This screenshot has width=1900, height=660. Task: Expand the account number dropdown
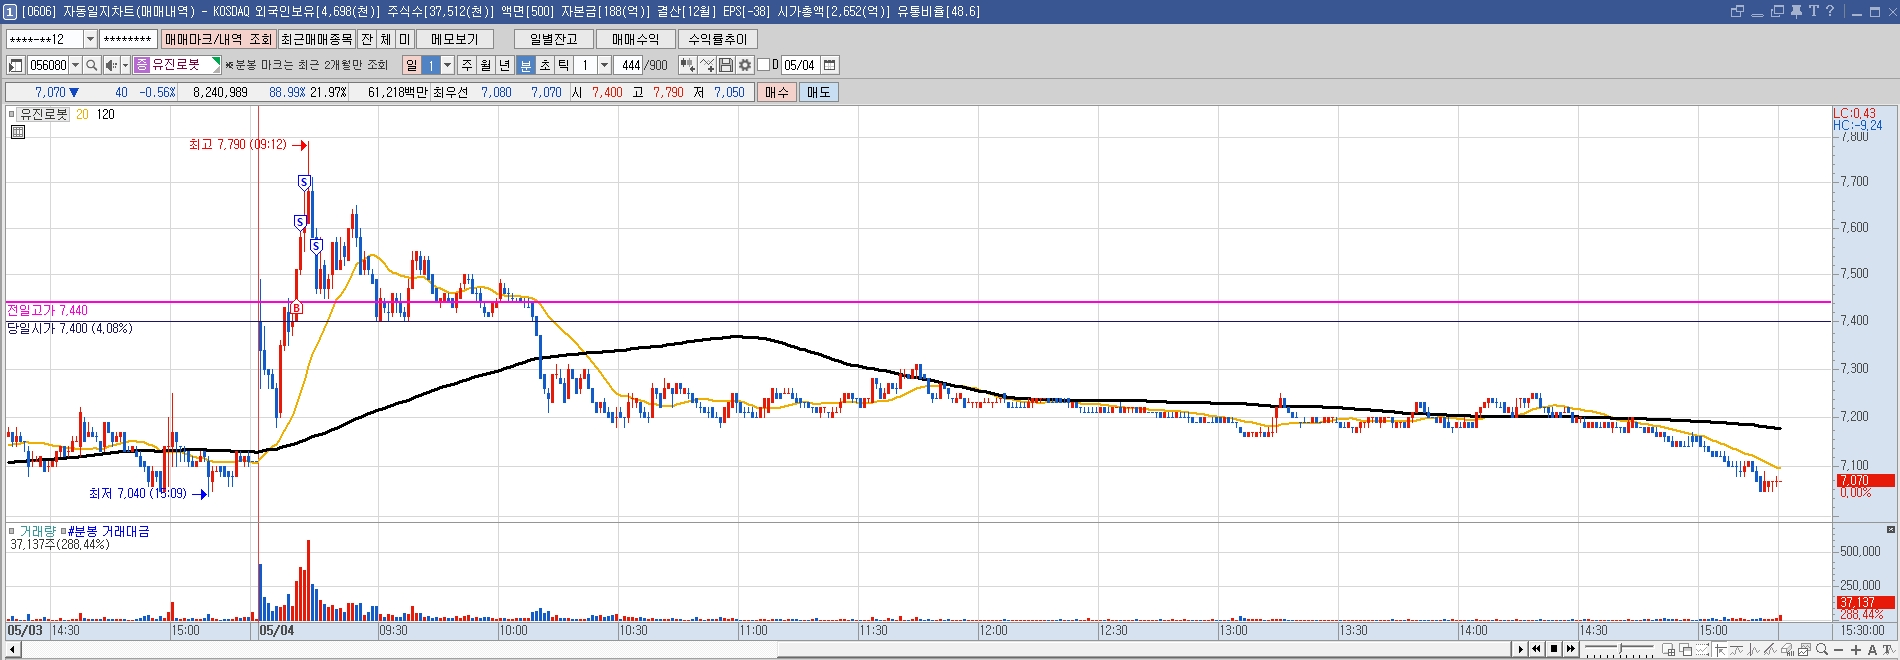[x=90, y=39]
